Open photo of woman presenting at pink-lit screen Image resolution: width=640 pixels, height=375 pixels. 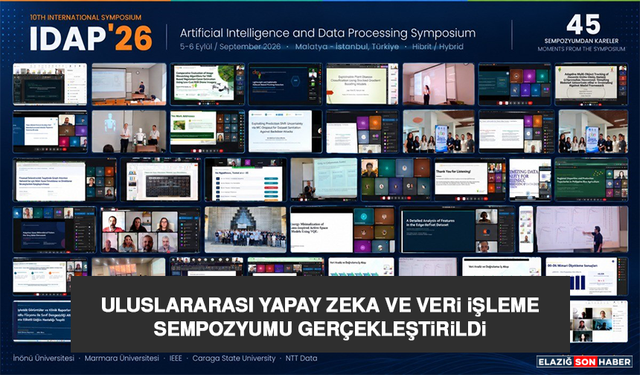point(438,84)
